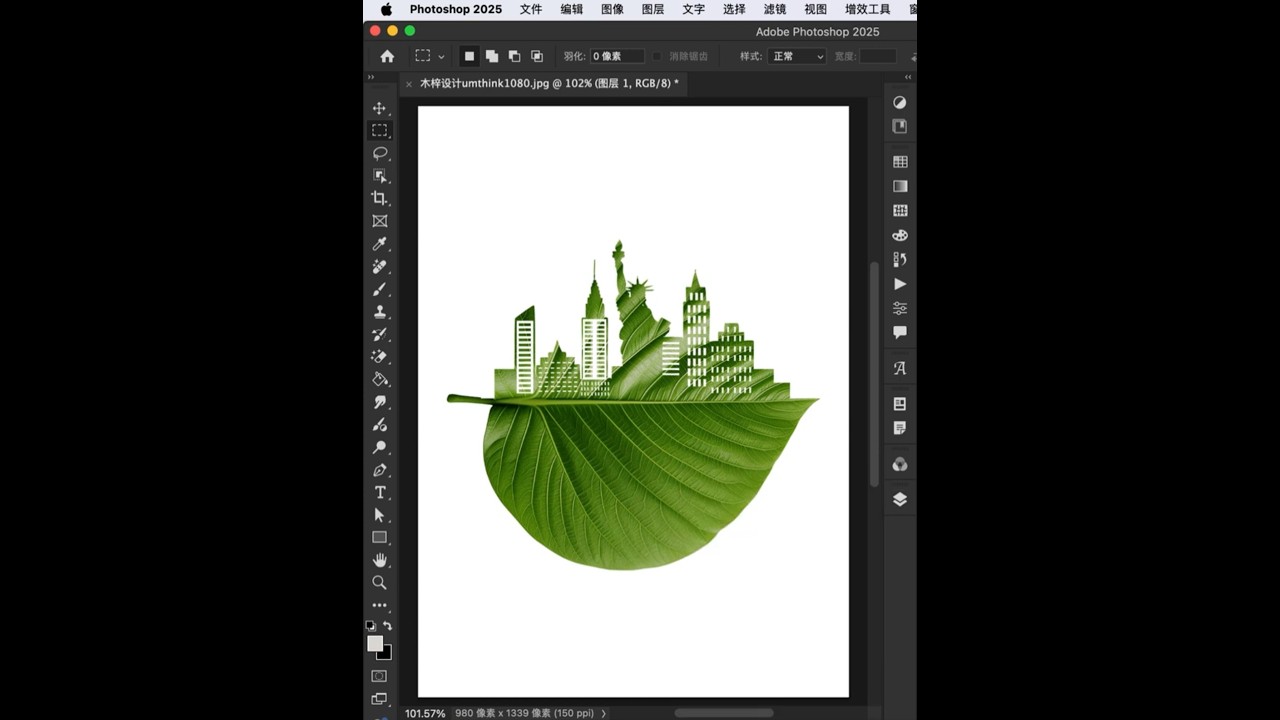
Task: Select the Paint Bucket tool
Action: 379,380
